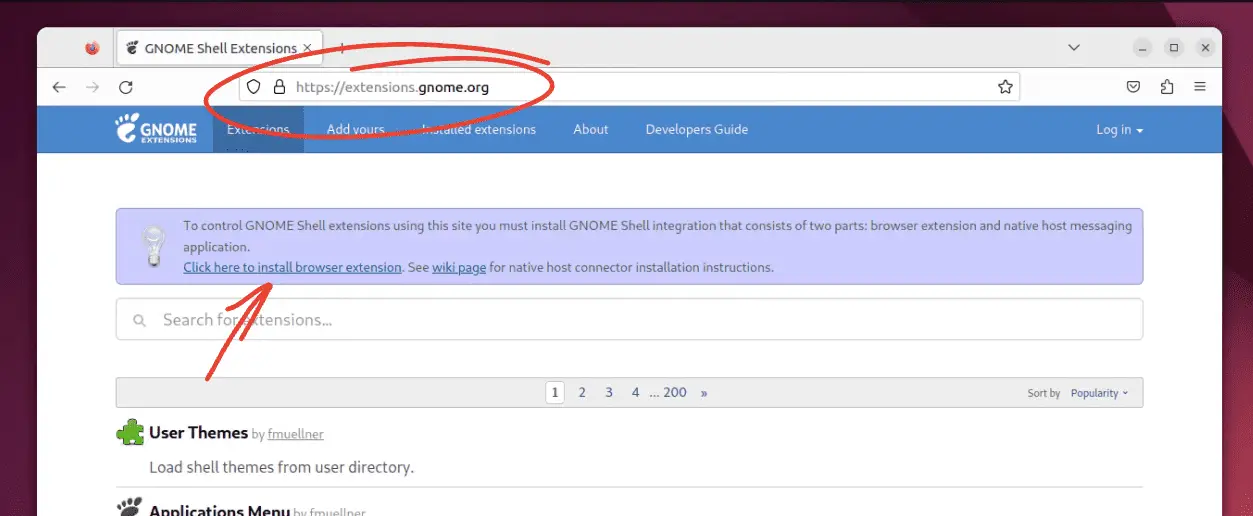Go back with the browser back arrow
1253x516 pixels.
pos(59,87)
